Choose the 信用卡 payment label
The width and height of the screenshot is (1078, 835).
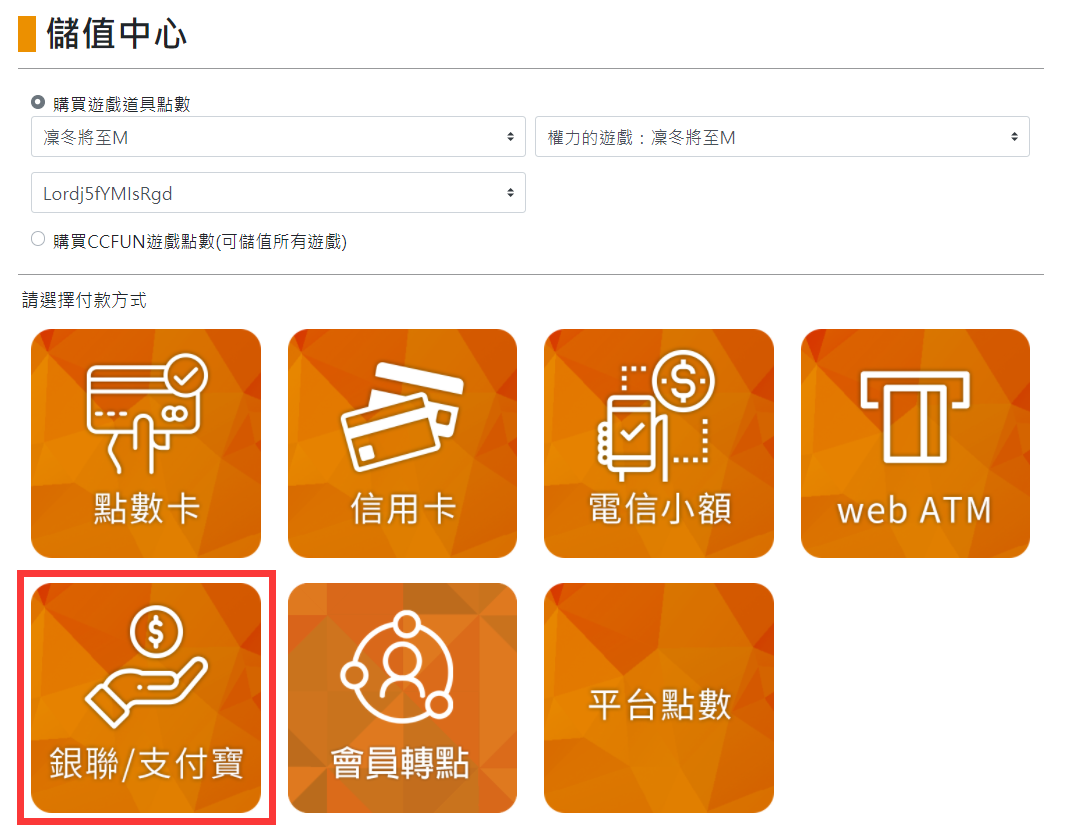[x=402, y=509]
